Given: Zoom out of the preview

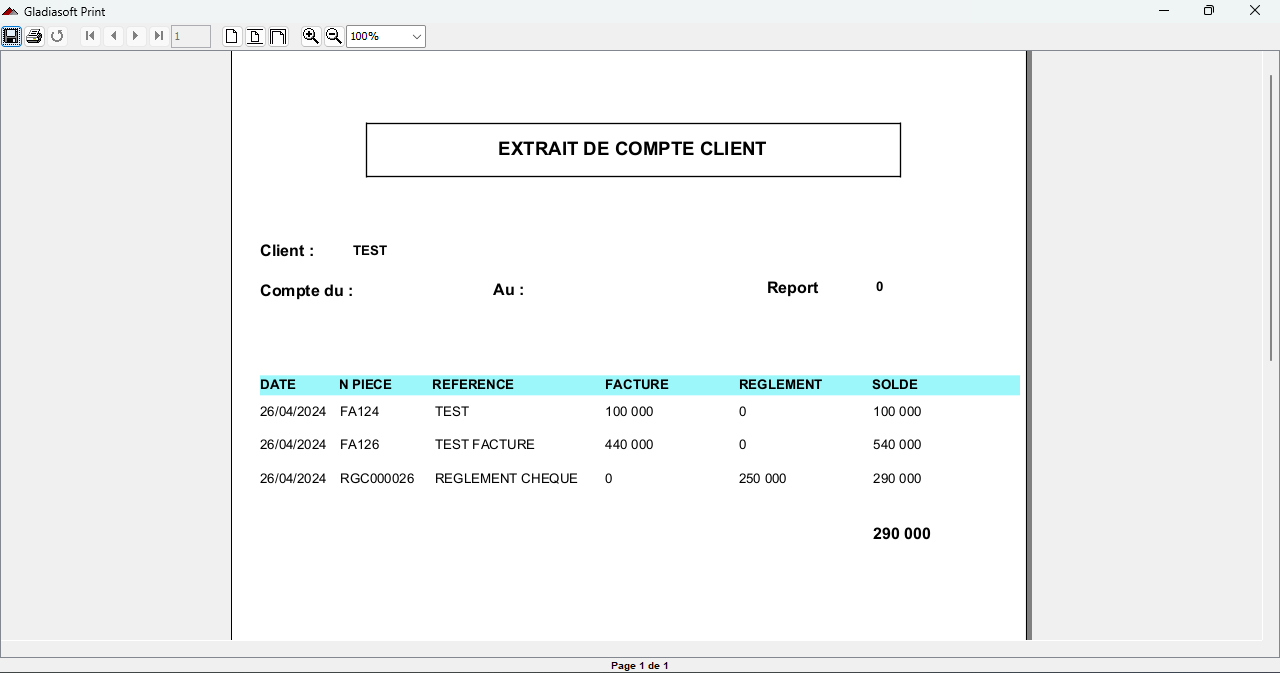Looking at the screenshot, I should point(333,36).
